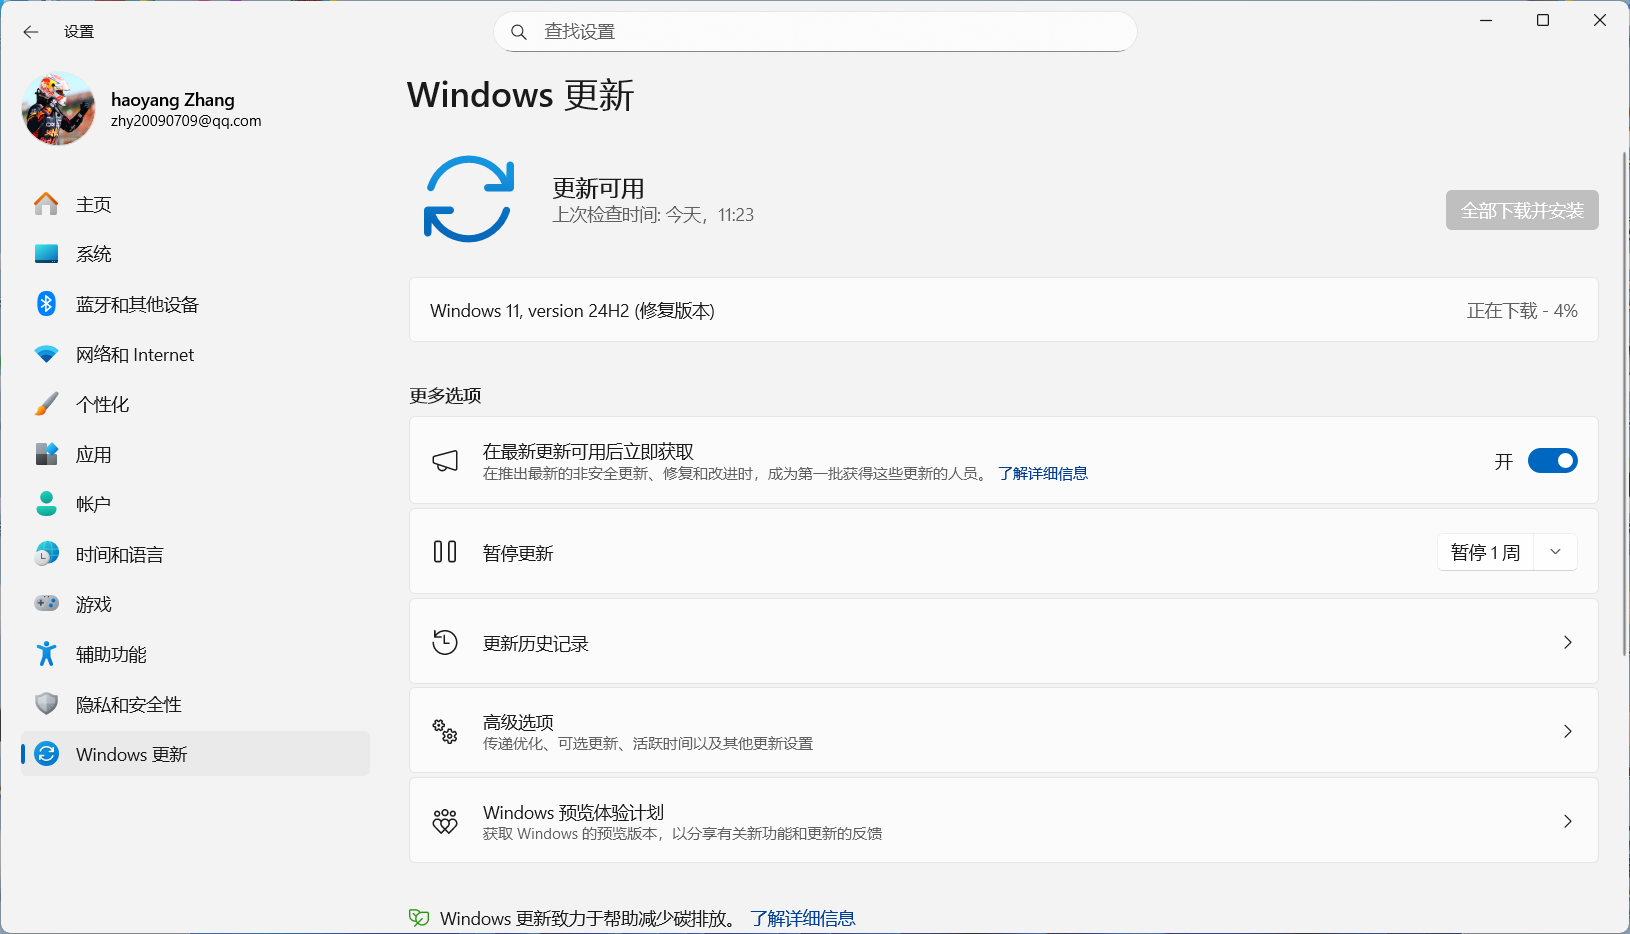Click the green leaf carbon icon

[419, 918]
